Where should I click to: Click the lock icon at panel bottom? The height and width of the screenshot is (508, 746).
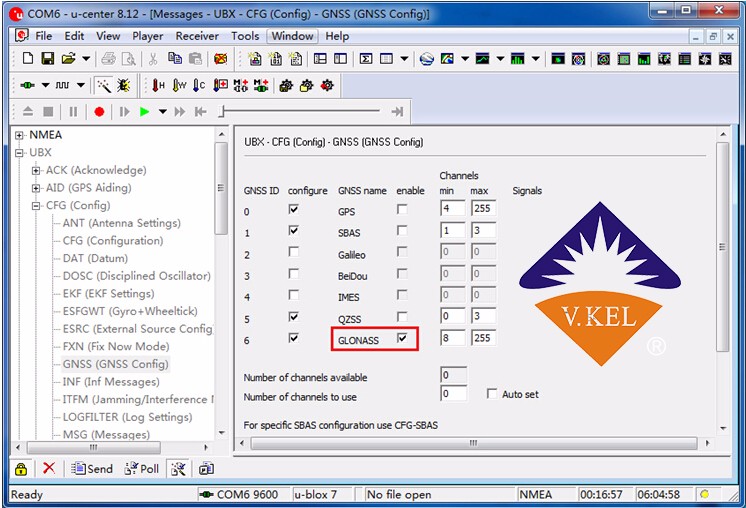pyautogui.click(x=21, y=468)
